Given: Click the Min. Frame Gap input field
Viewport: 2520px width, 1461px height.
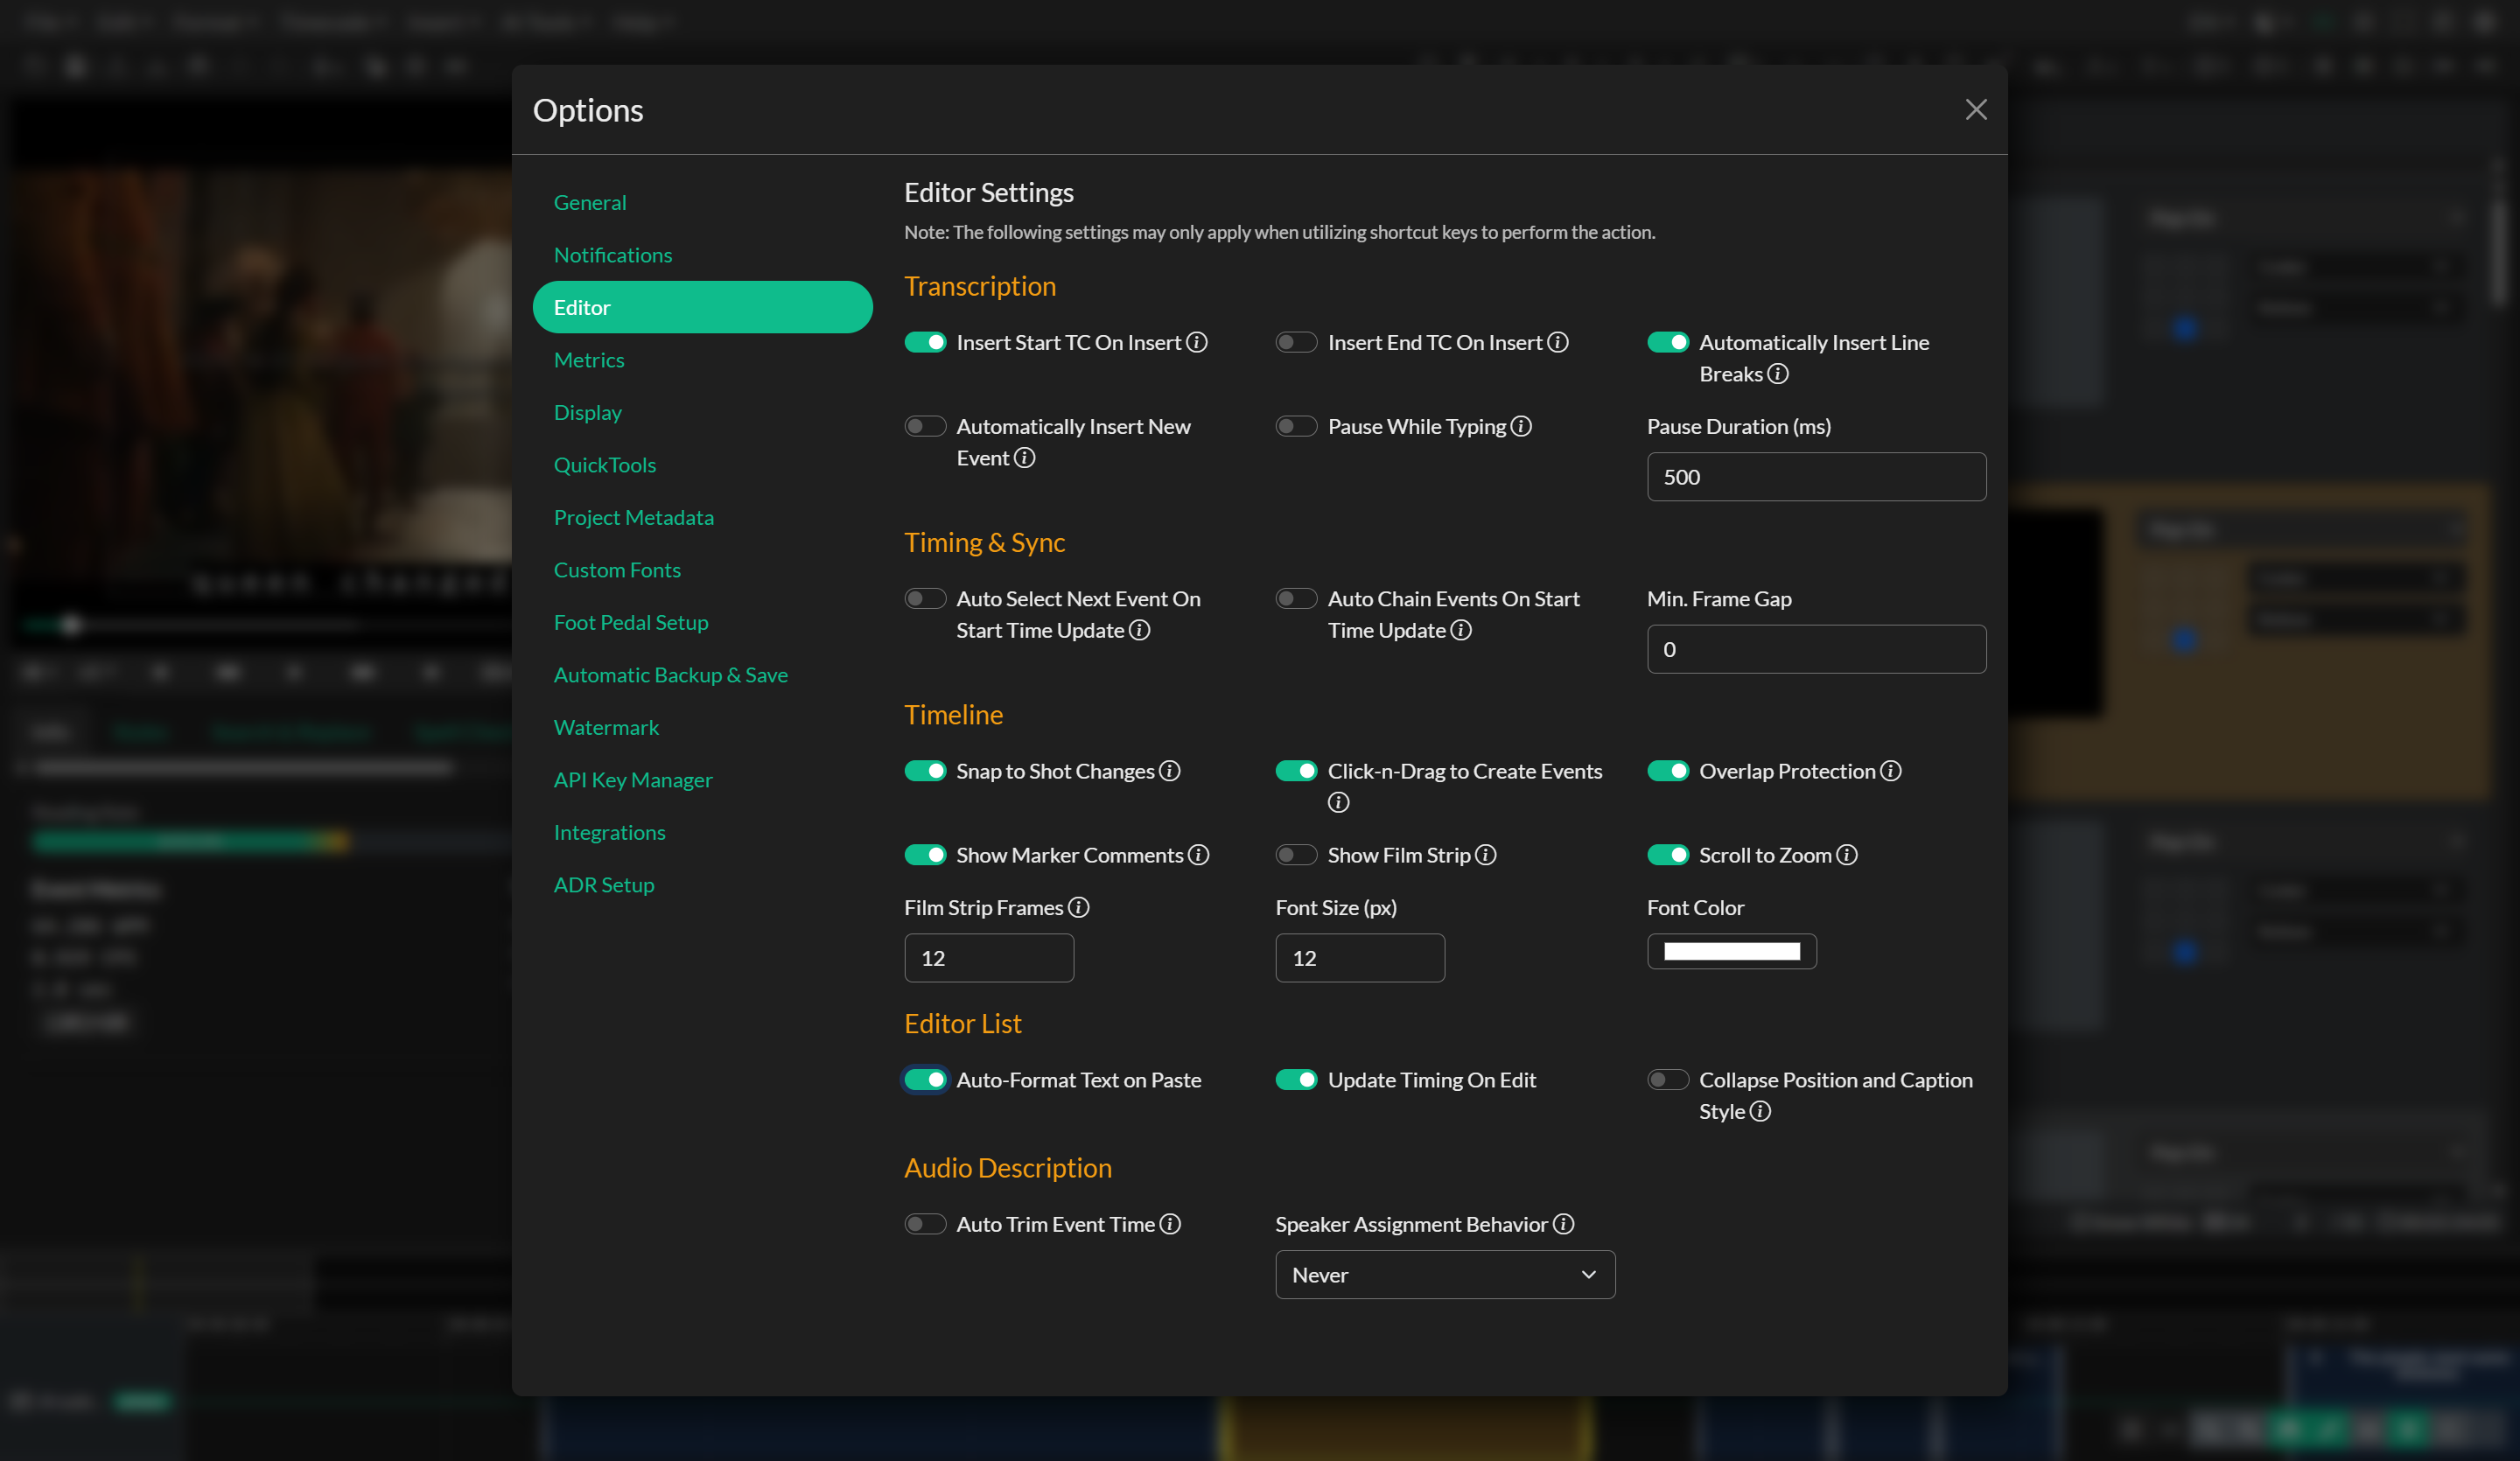Looking at the screenshot, I should tap(1816, 649).
